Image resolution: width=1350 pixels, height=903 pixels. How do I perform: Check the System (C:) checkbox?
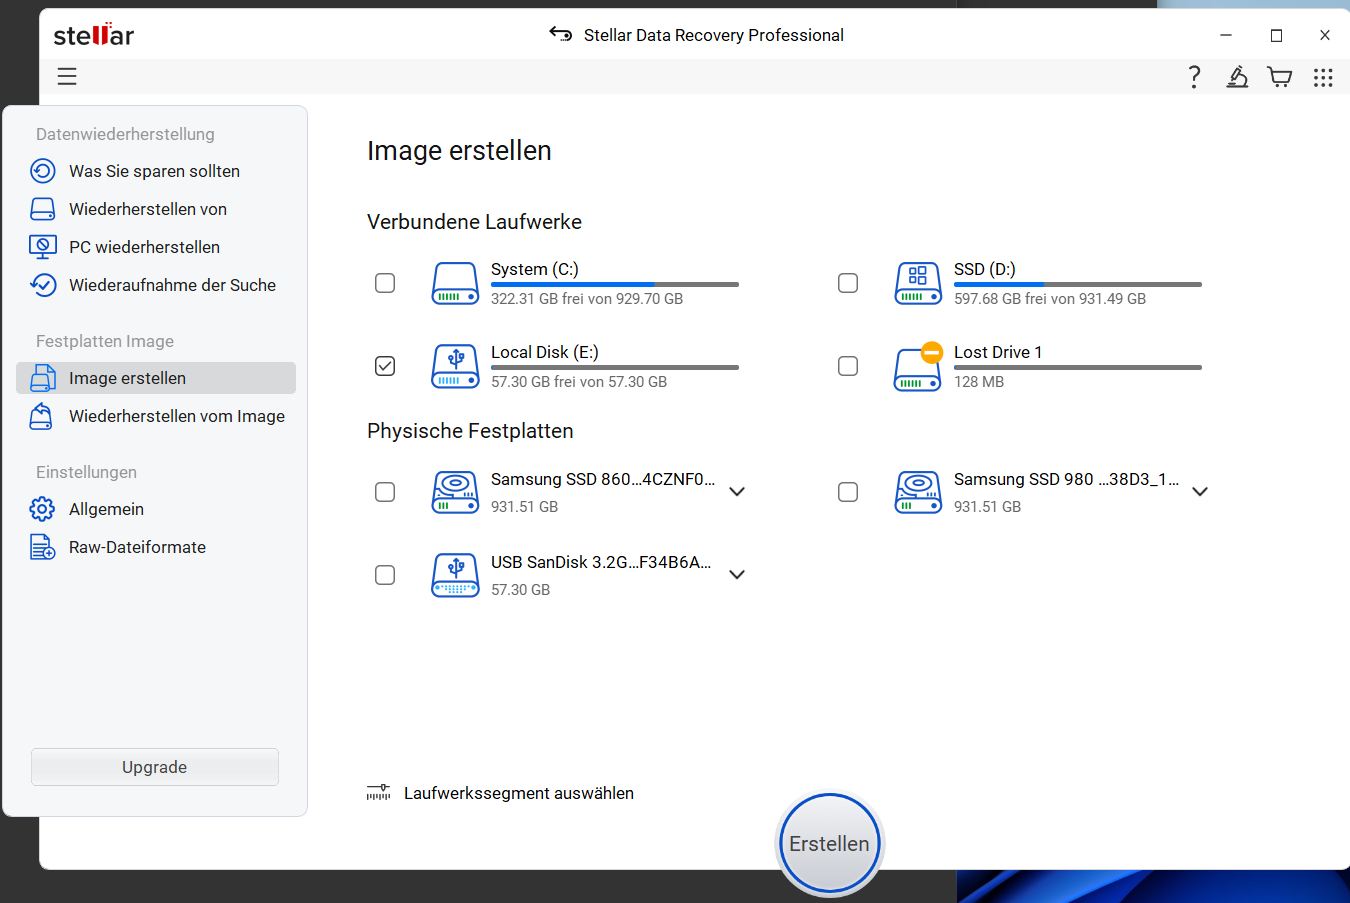coord(385,283)
